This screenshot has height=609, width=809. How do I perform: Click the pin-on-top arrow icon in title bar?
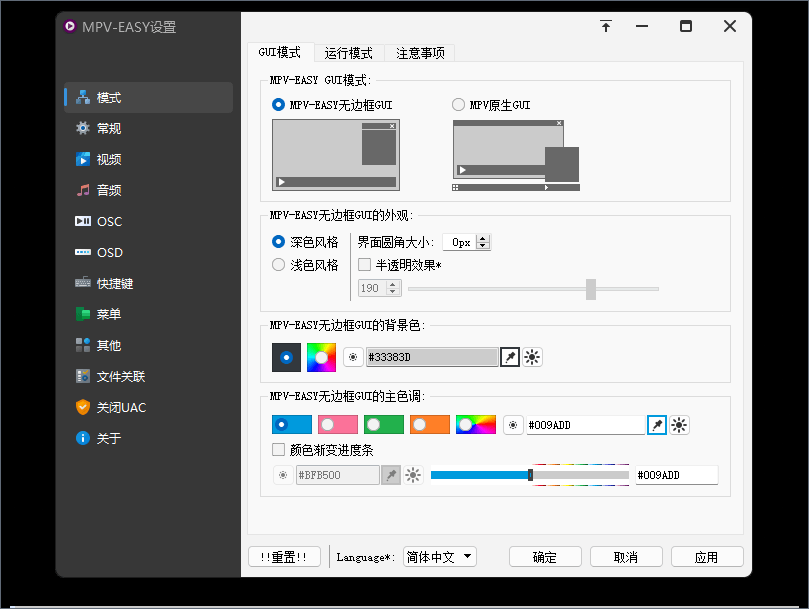[x=606, y=27]
